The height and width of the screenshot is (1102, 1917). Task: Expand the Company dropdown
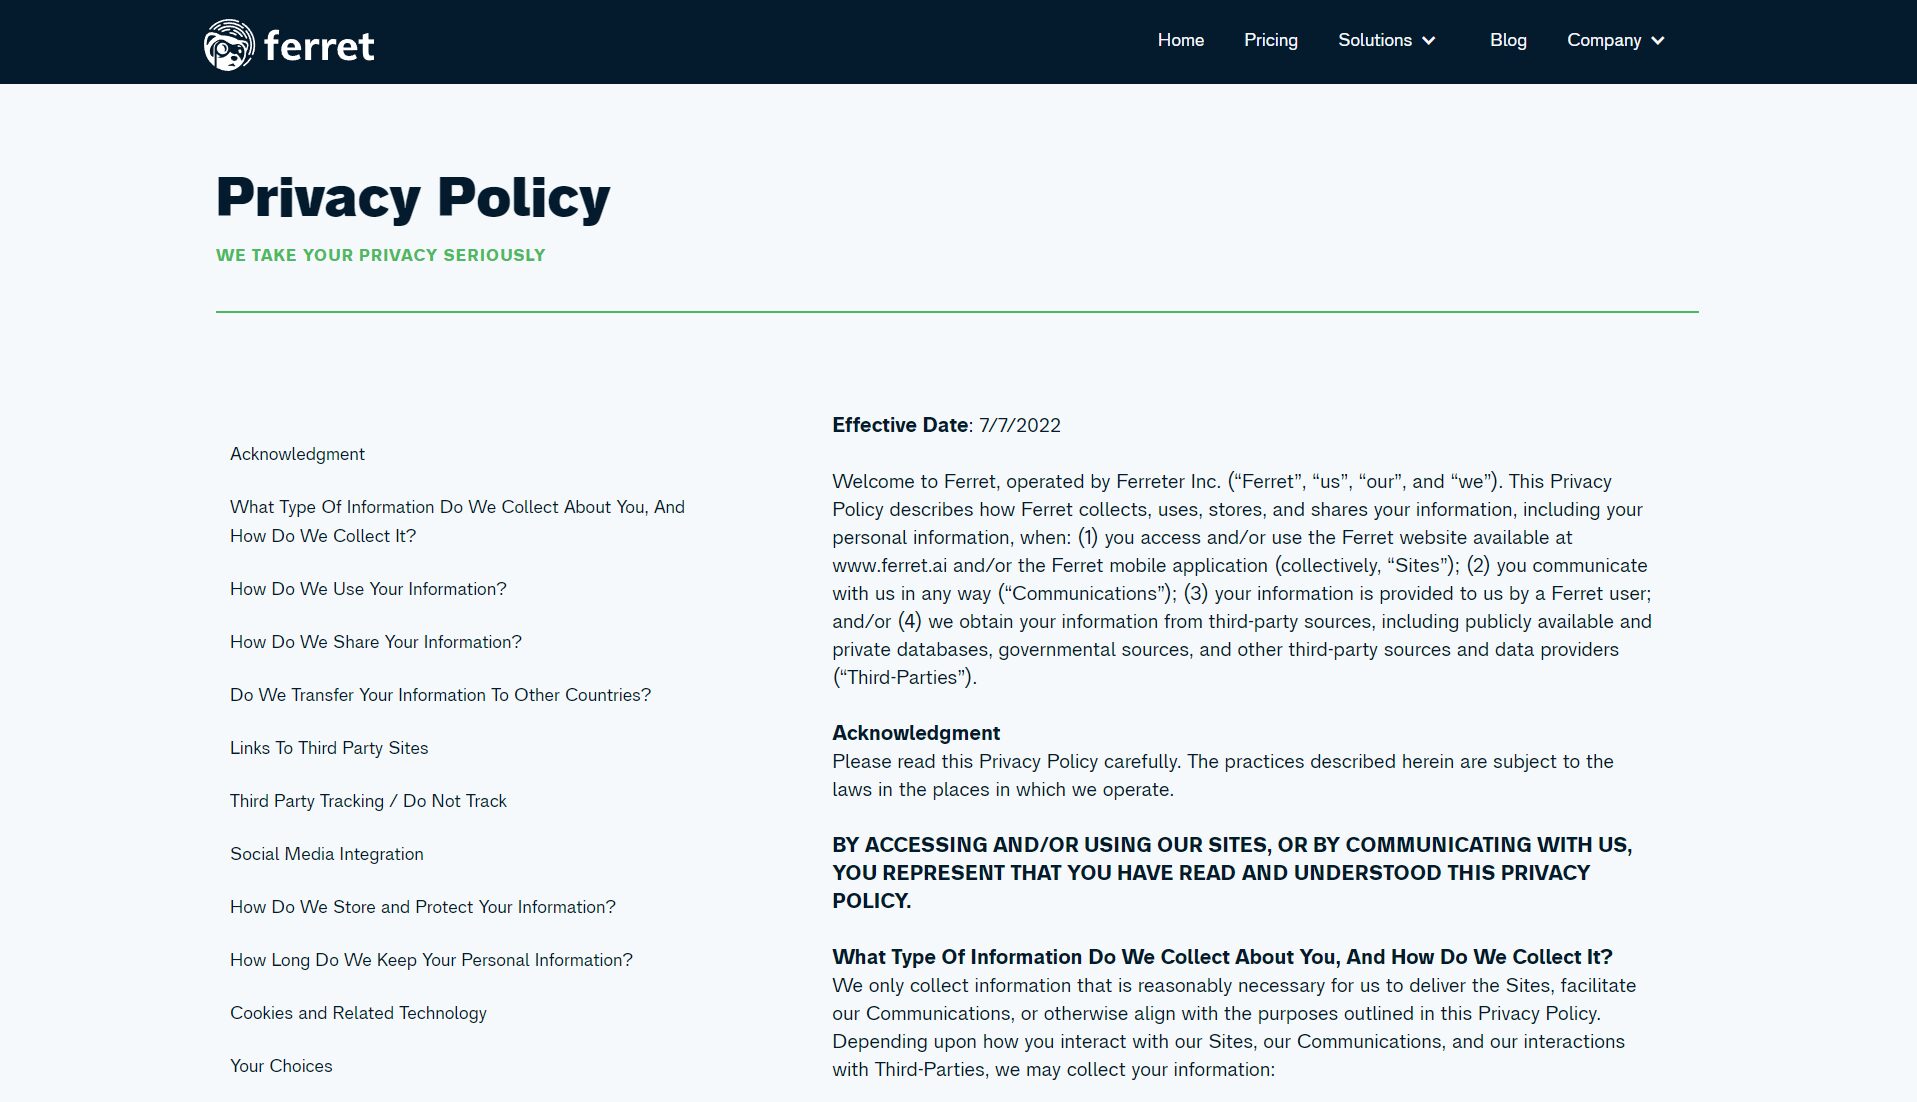coord(1605,40)
